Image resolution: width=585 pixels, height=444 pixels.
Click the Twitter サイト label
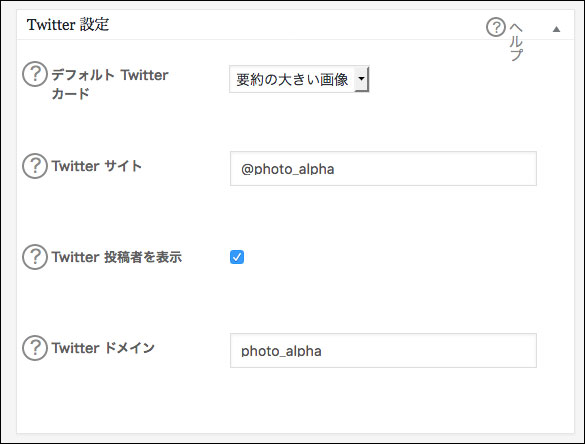click(x=97, y=166)
